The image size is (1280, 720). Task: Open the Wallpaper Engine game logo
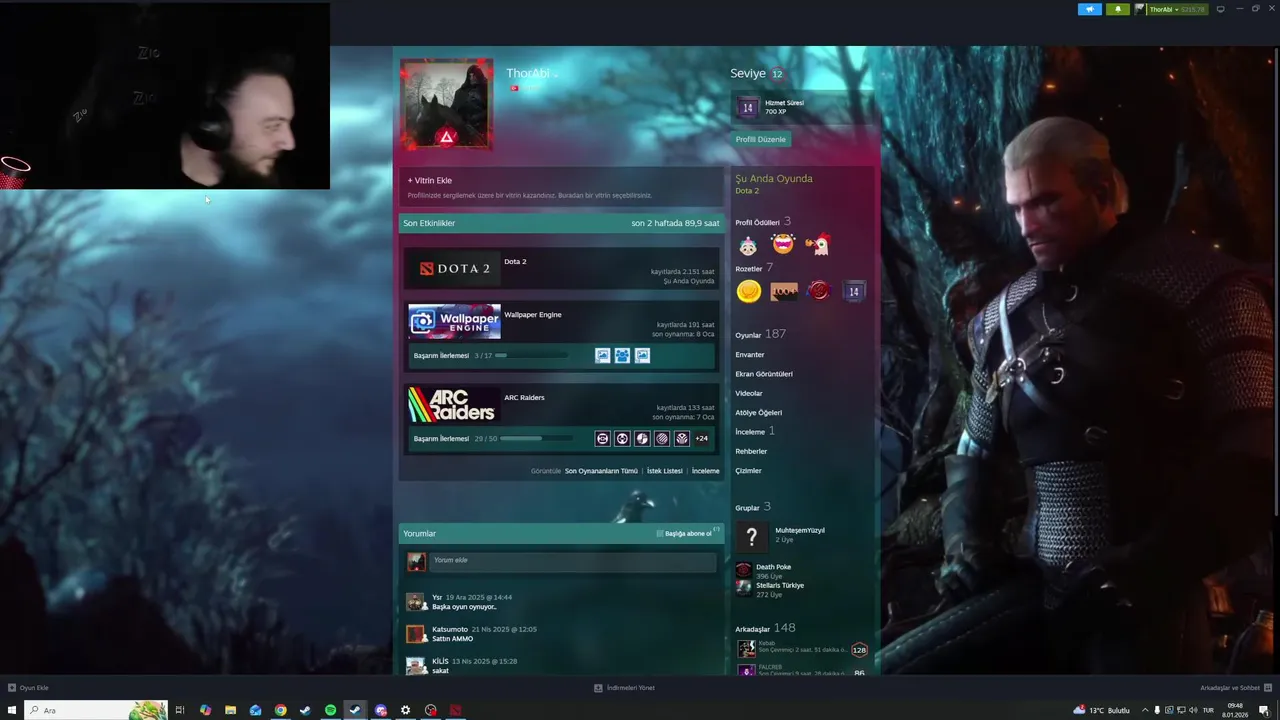pos(454,321)
